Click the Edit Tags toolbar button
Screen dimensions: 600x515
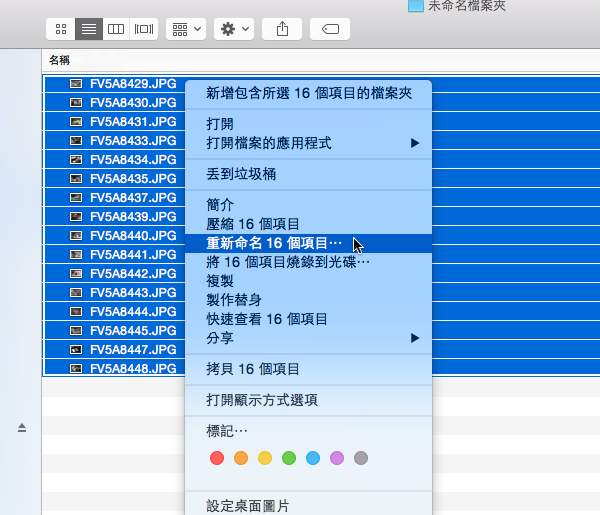click(330, 29)
